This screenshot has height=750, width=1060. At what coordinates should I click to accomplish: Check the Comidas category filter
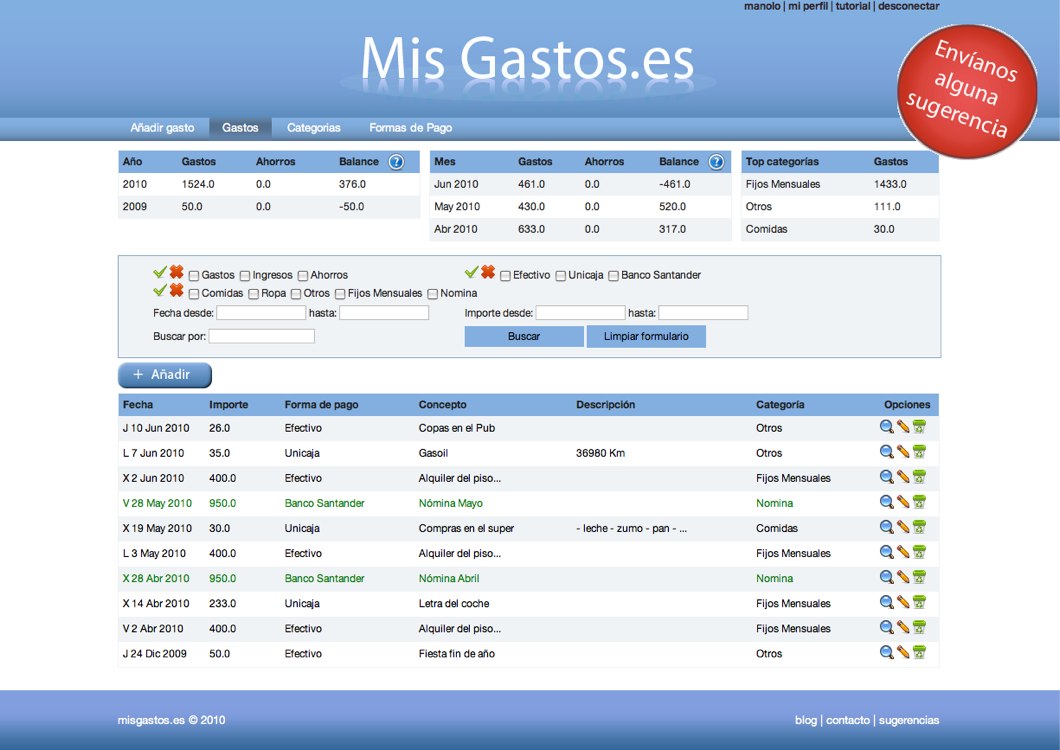(192, 294)
